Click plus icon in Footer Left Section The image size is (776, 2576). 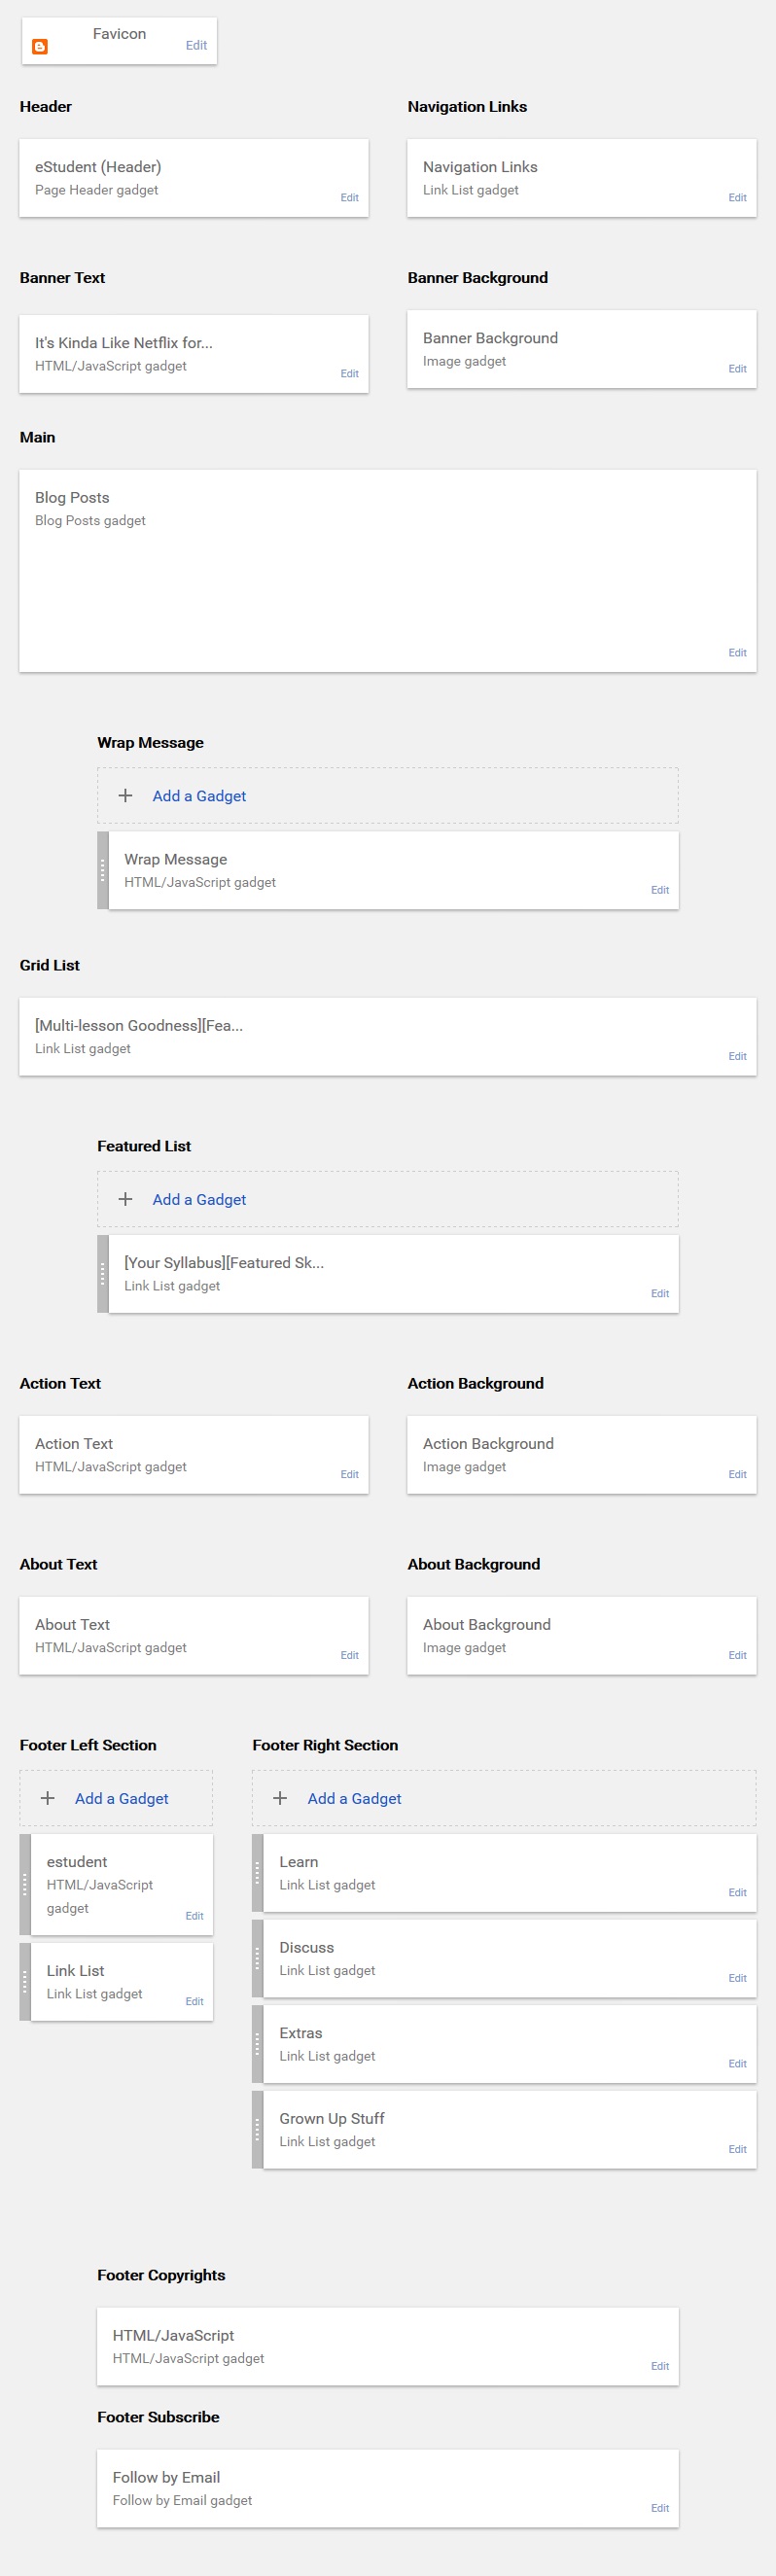(x=47, y=1798)
